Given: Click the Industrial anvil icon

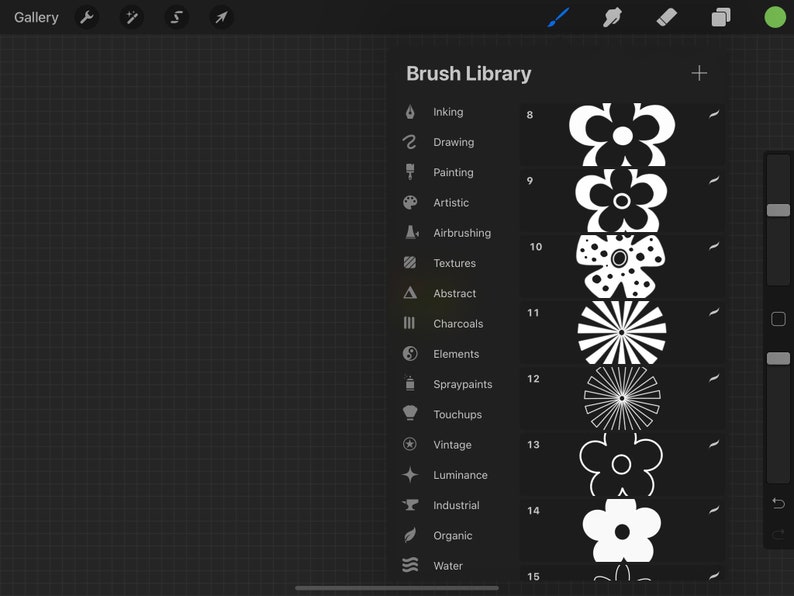Looking at the screenshot, I should pos(410,504).
